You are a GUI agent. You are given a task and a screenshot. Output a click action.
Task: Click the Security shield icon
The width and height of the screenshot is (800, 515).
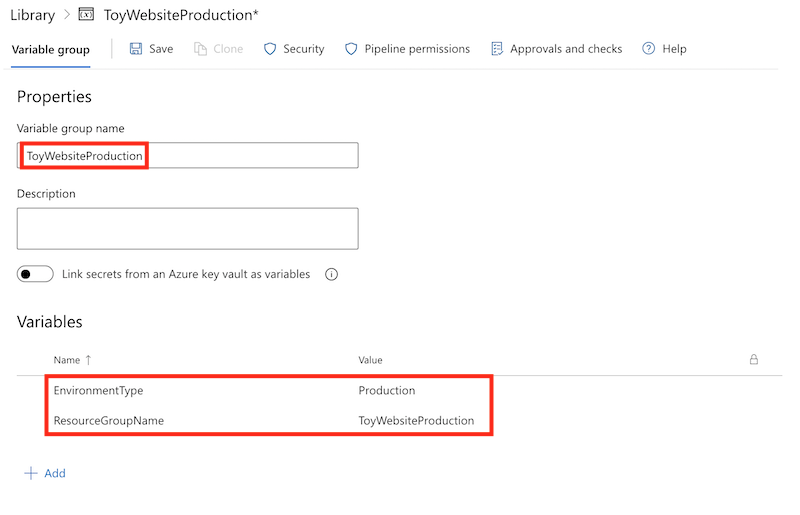[x=270, y=49]
